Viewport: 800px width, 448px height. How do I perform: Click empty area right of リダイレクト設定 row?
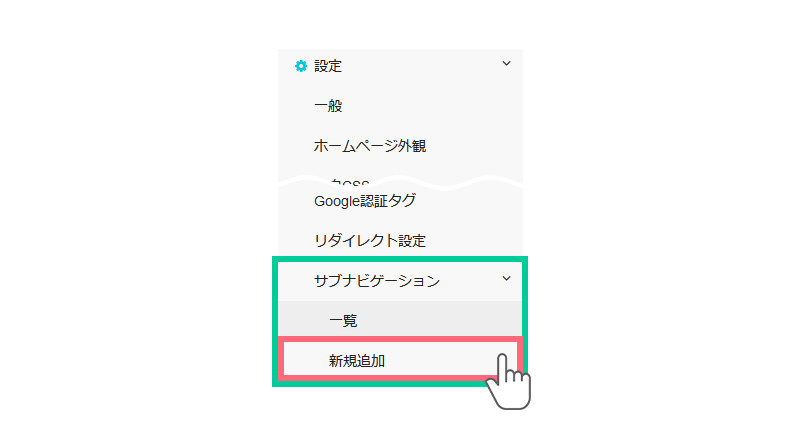click(x=472, y=240)
